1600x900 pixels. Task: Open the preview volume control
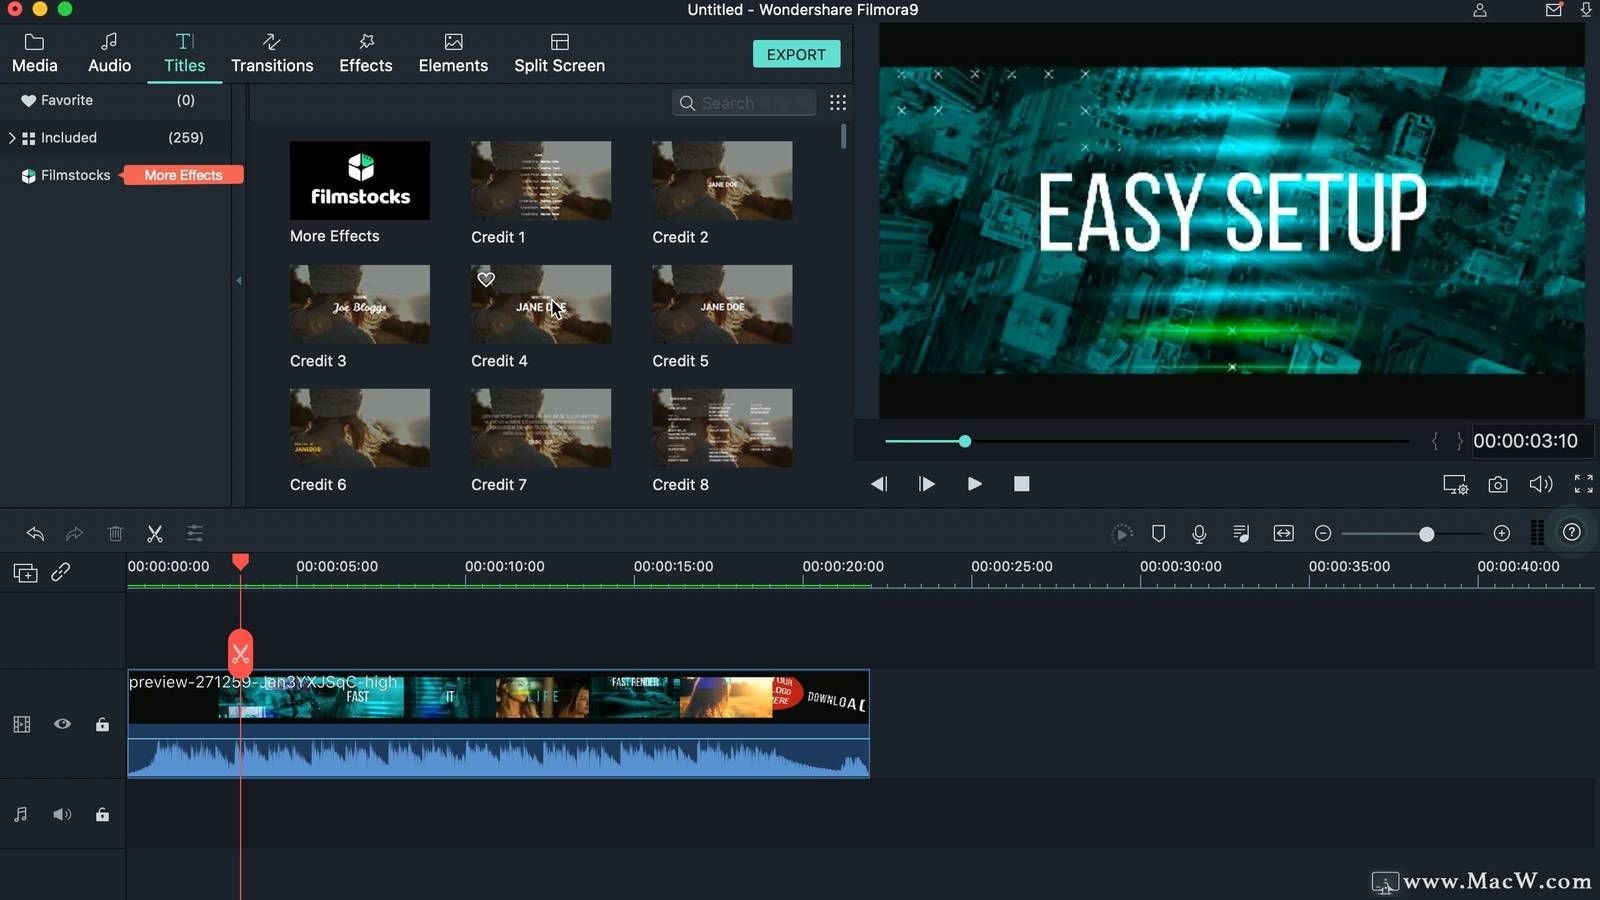point(1541,484)
